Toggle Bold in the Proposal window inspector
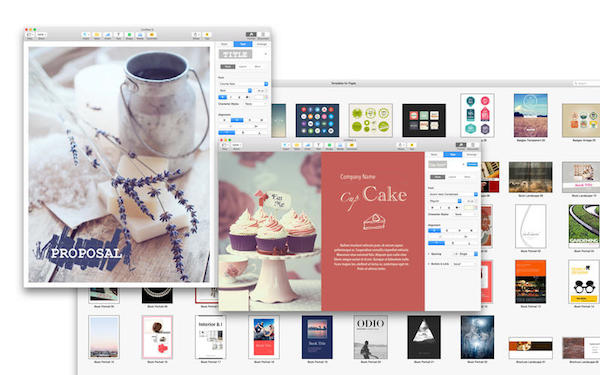Image resolution: width=600 pixels, height=375 pixels. click(x=222, y=97)
